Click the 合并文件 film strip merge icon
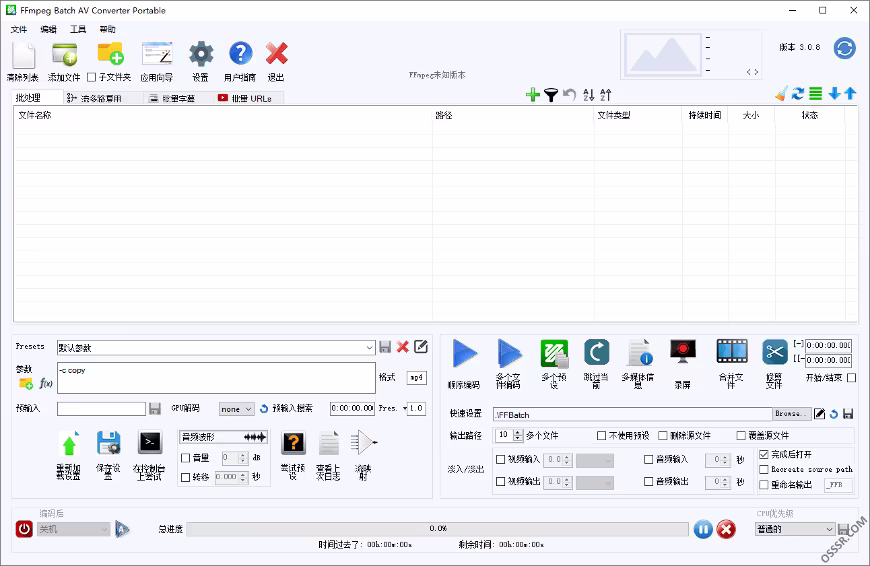The height and width of the screenshot is (566, 870). (732, 351)
